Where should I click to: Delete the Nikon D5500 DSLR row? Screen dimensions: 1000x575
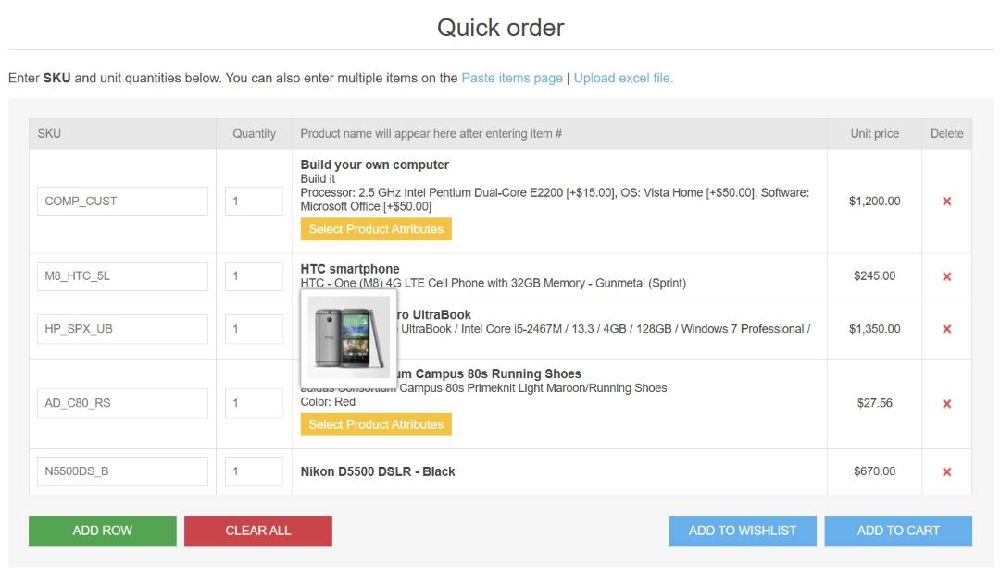(x=946, y=472)
